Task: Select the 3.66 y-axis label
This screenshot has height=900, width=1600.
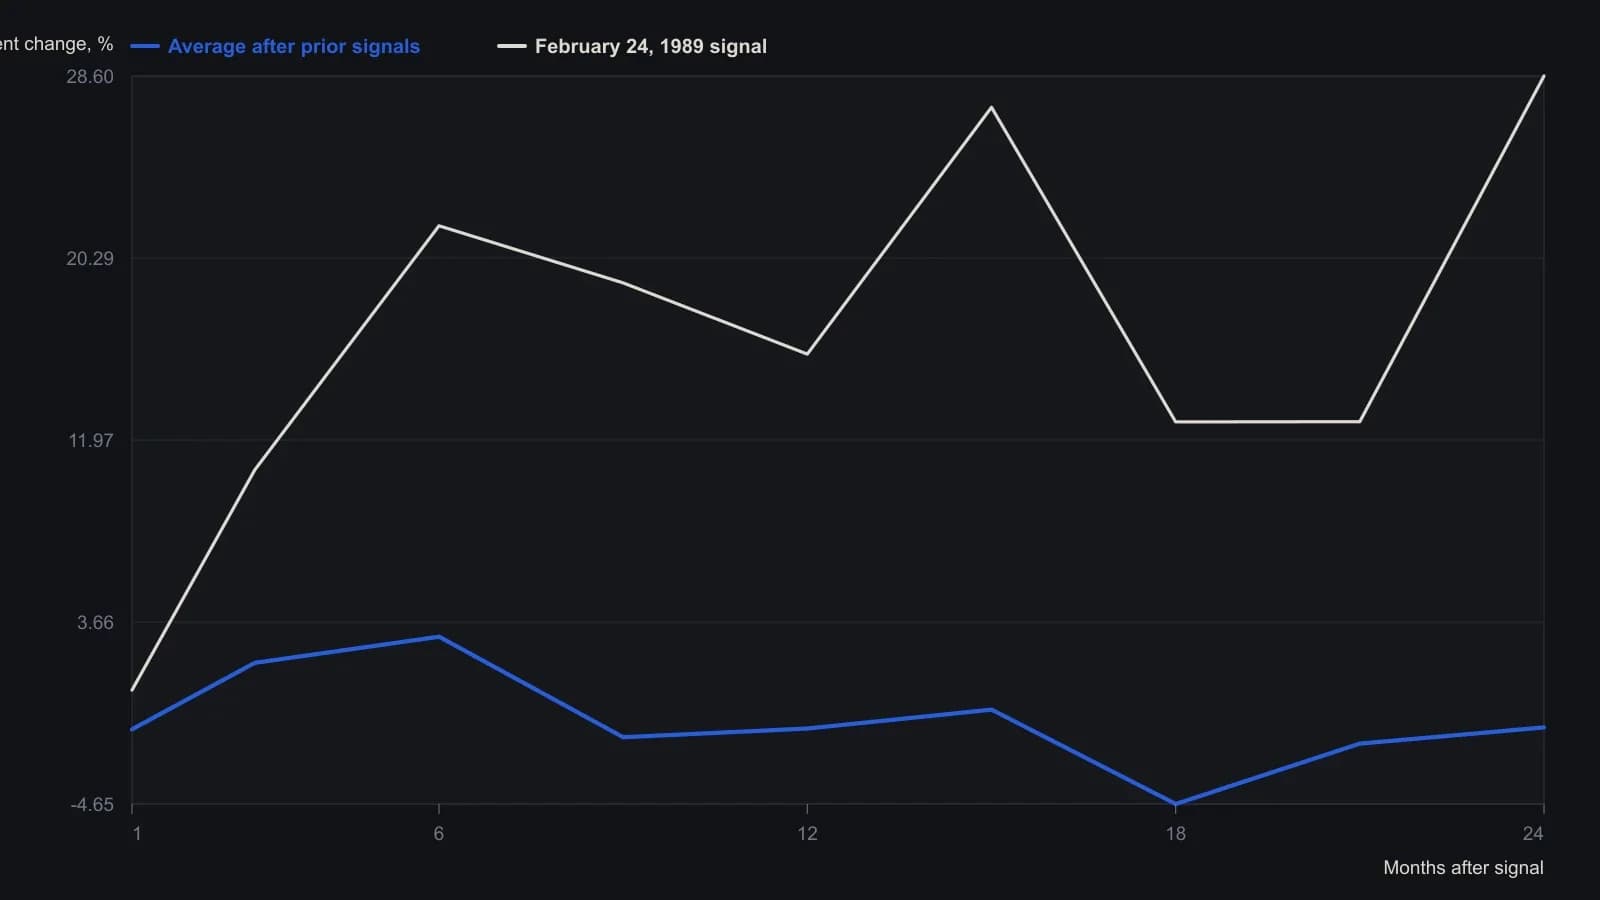Action: [95, 623]
